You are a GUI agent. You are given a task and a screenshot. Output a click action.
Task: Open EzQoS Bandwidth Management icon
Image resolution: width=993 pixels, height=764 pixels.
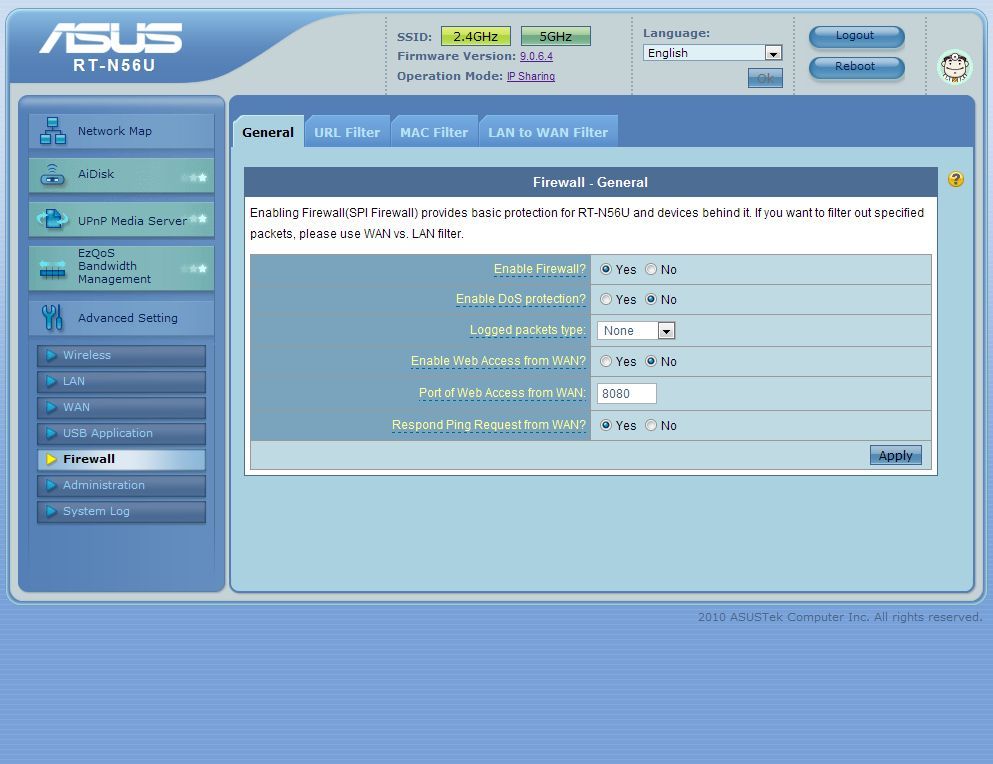(52, 267)
